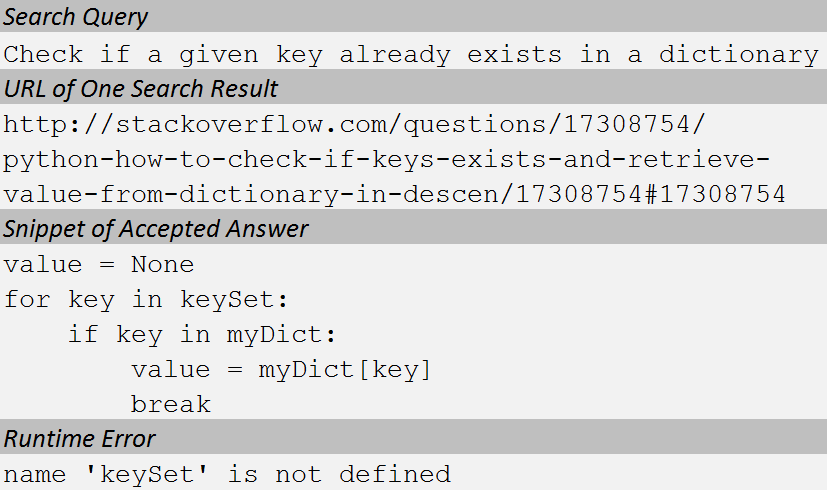Click 'keySet' in the for loop
This screenshot has height=490, width=827.
click(x=227, y=300)
